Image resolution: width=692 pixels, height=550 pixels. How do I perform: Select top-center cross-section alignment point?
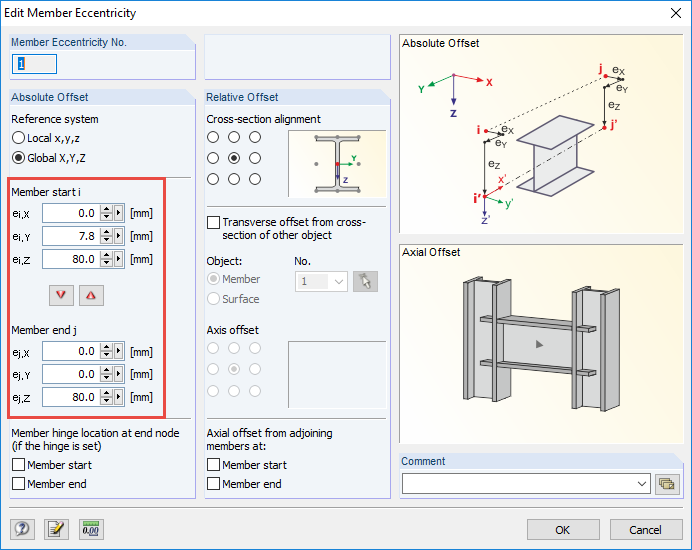(234, 137)
